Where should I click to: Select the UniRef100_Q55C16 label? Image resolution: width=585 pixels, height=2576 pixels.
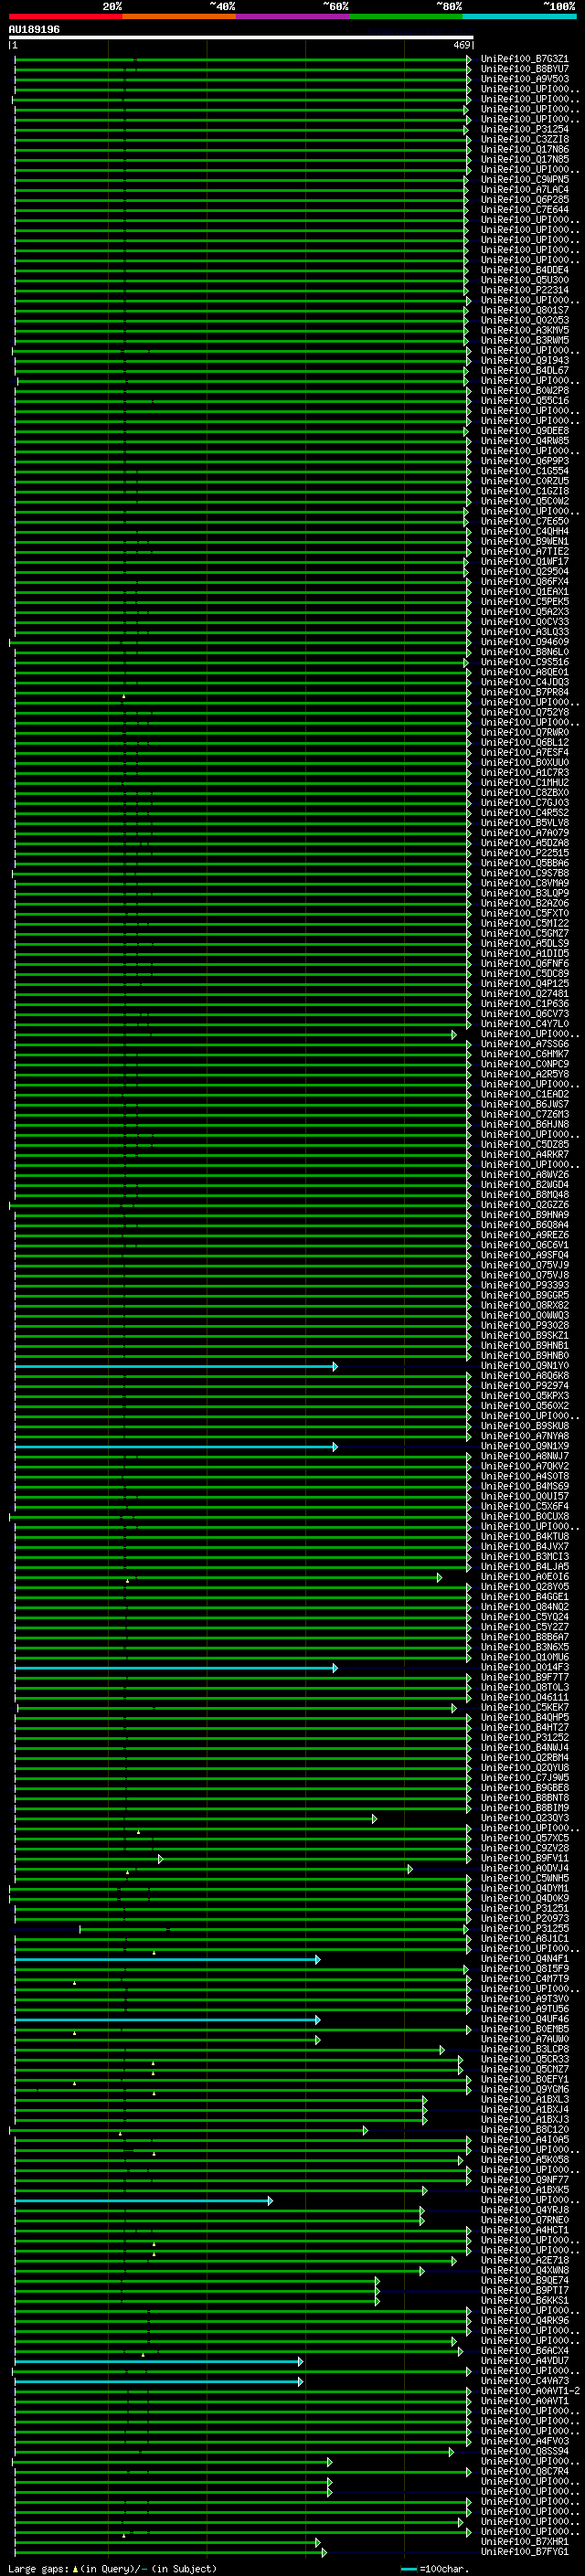tap(525, 401)
